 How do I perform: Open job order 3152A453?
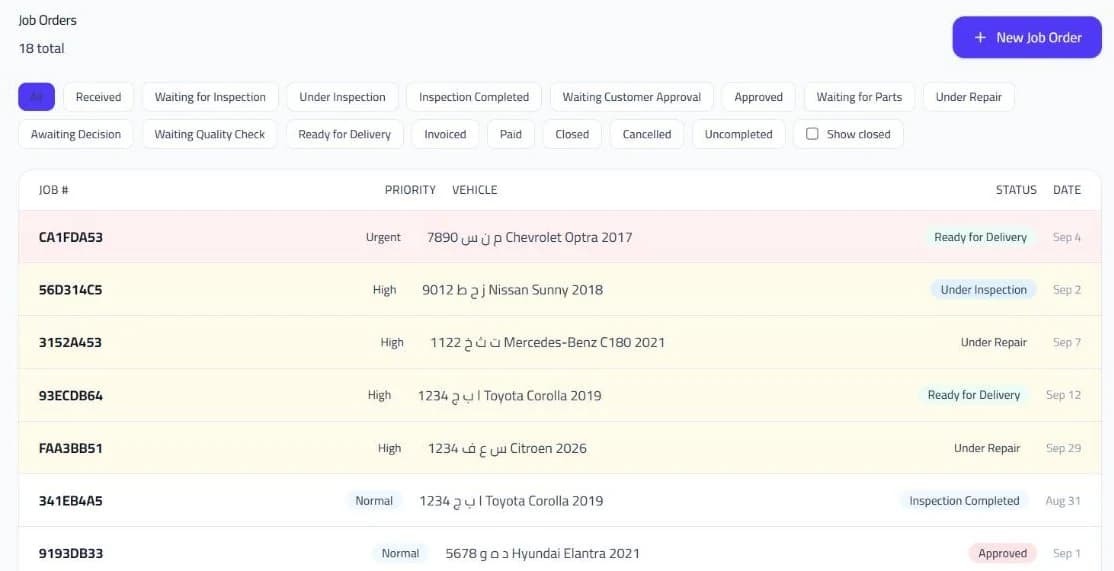pyautogui.click(x=560, y=342)
